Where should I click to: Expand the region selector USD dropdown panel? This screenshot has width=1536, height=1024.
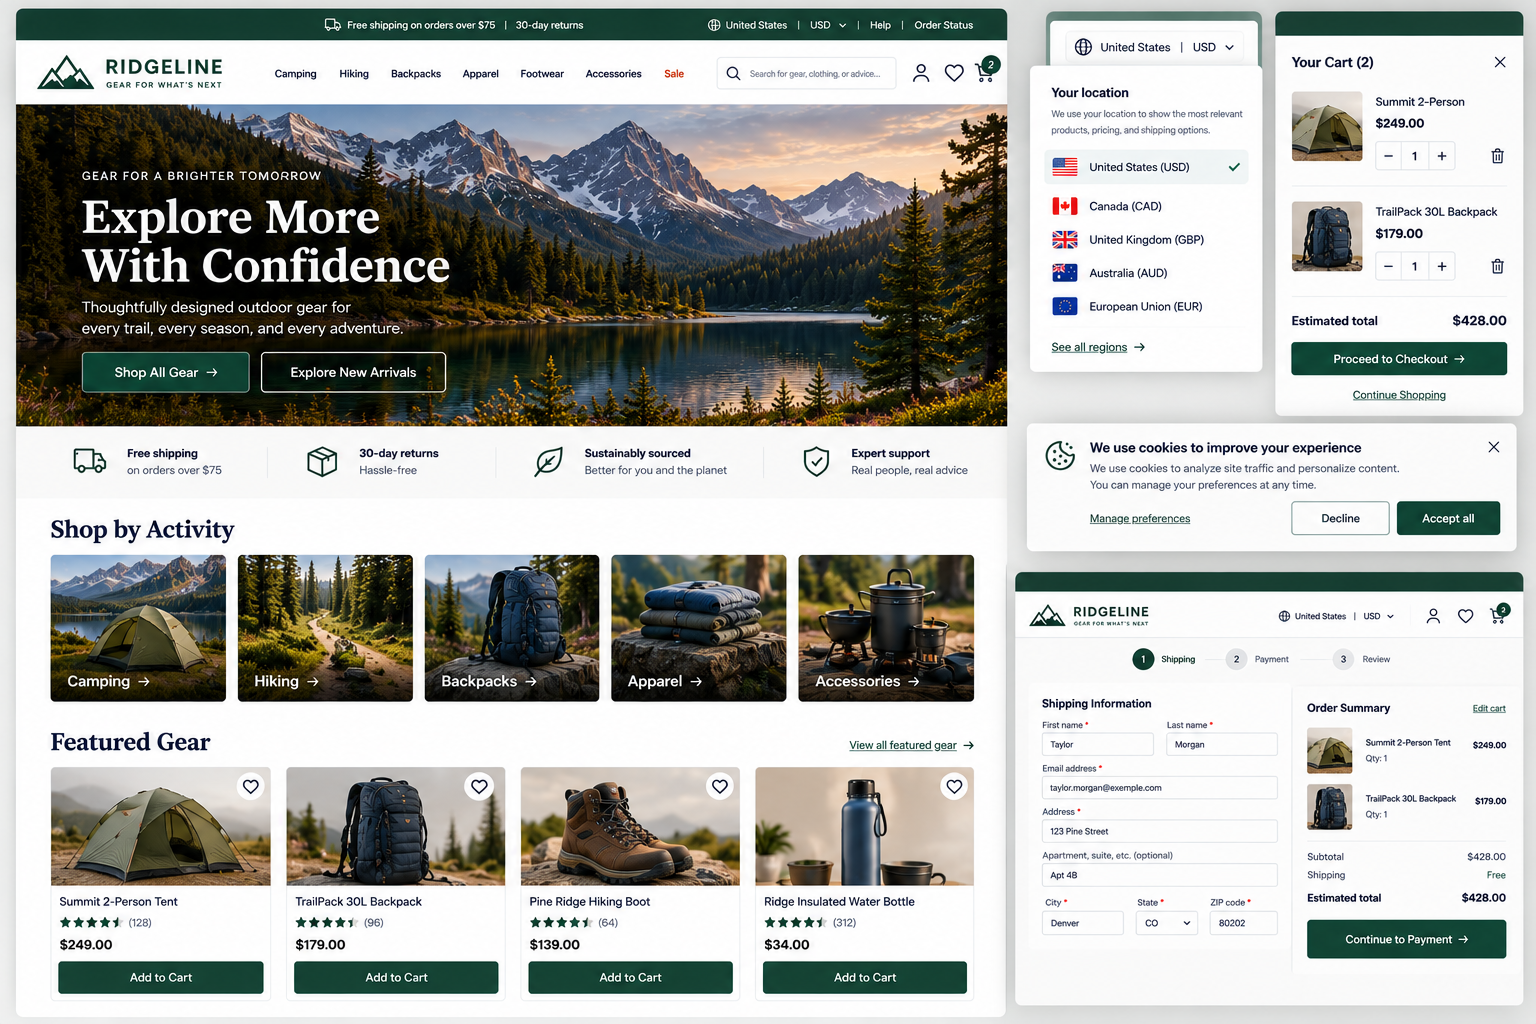[1213, 47]
